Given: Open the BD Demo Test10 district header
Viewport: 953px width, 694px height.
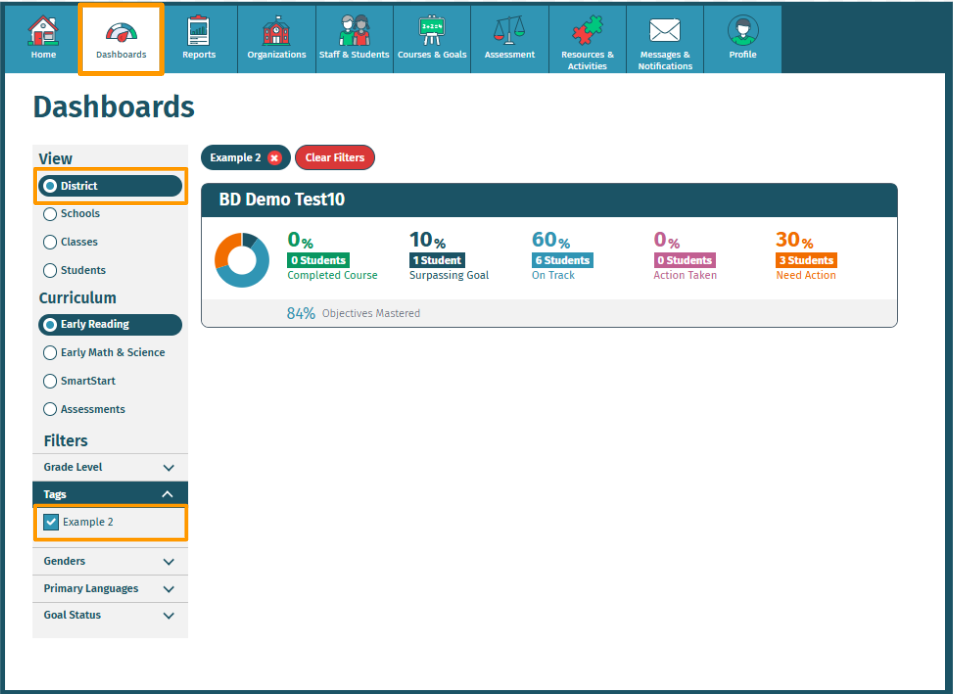Looking at the screenshot, I should pyautogui.click(x=549, y=200).
